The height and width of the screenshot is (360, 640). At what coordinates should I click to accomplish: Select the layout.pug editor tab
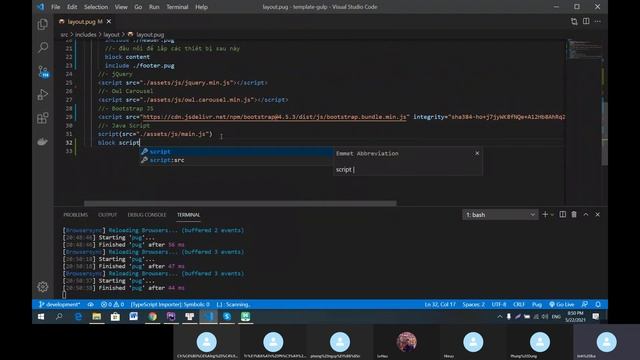coord(85,21)
